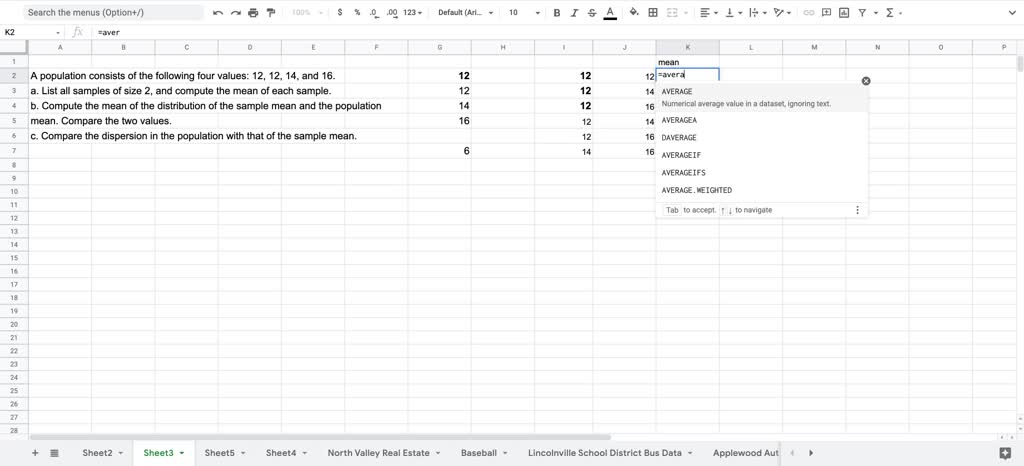Select the Paint format tool

pos(270,13)
